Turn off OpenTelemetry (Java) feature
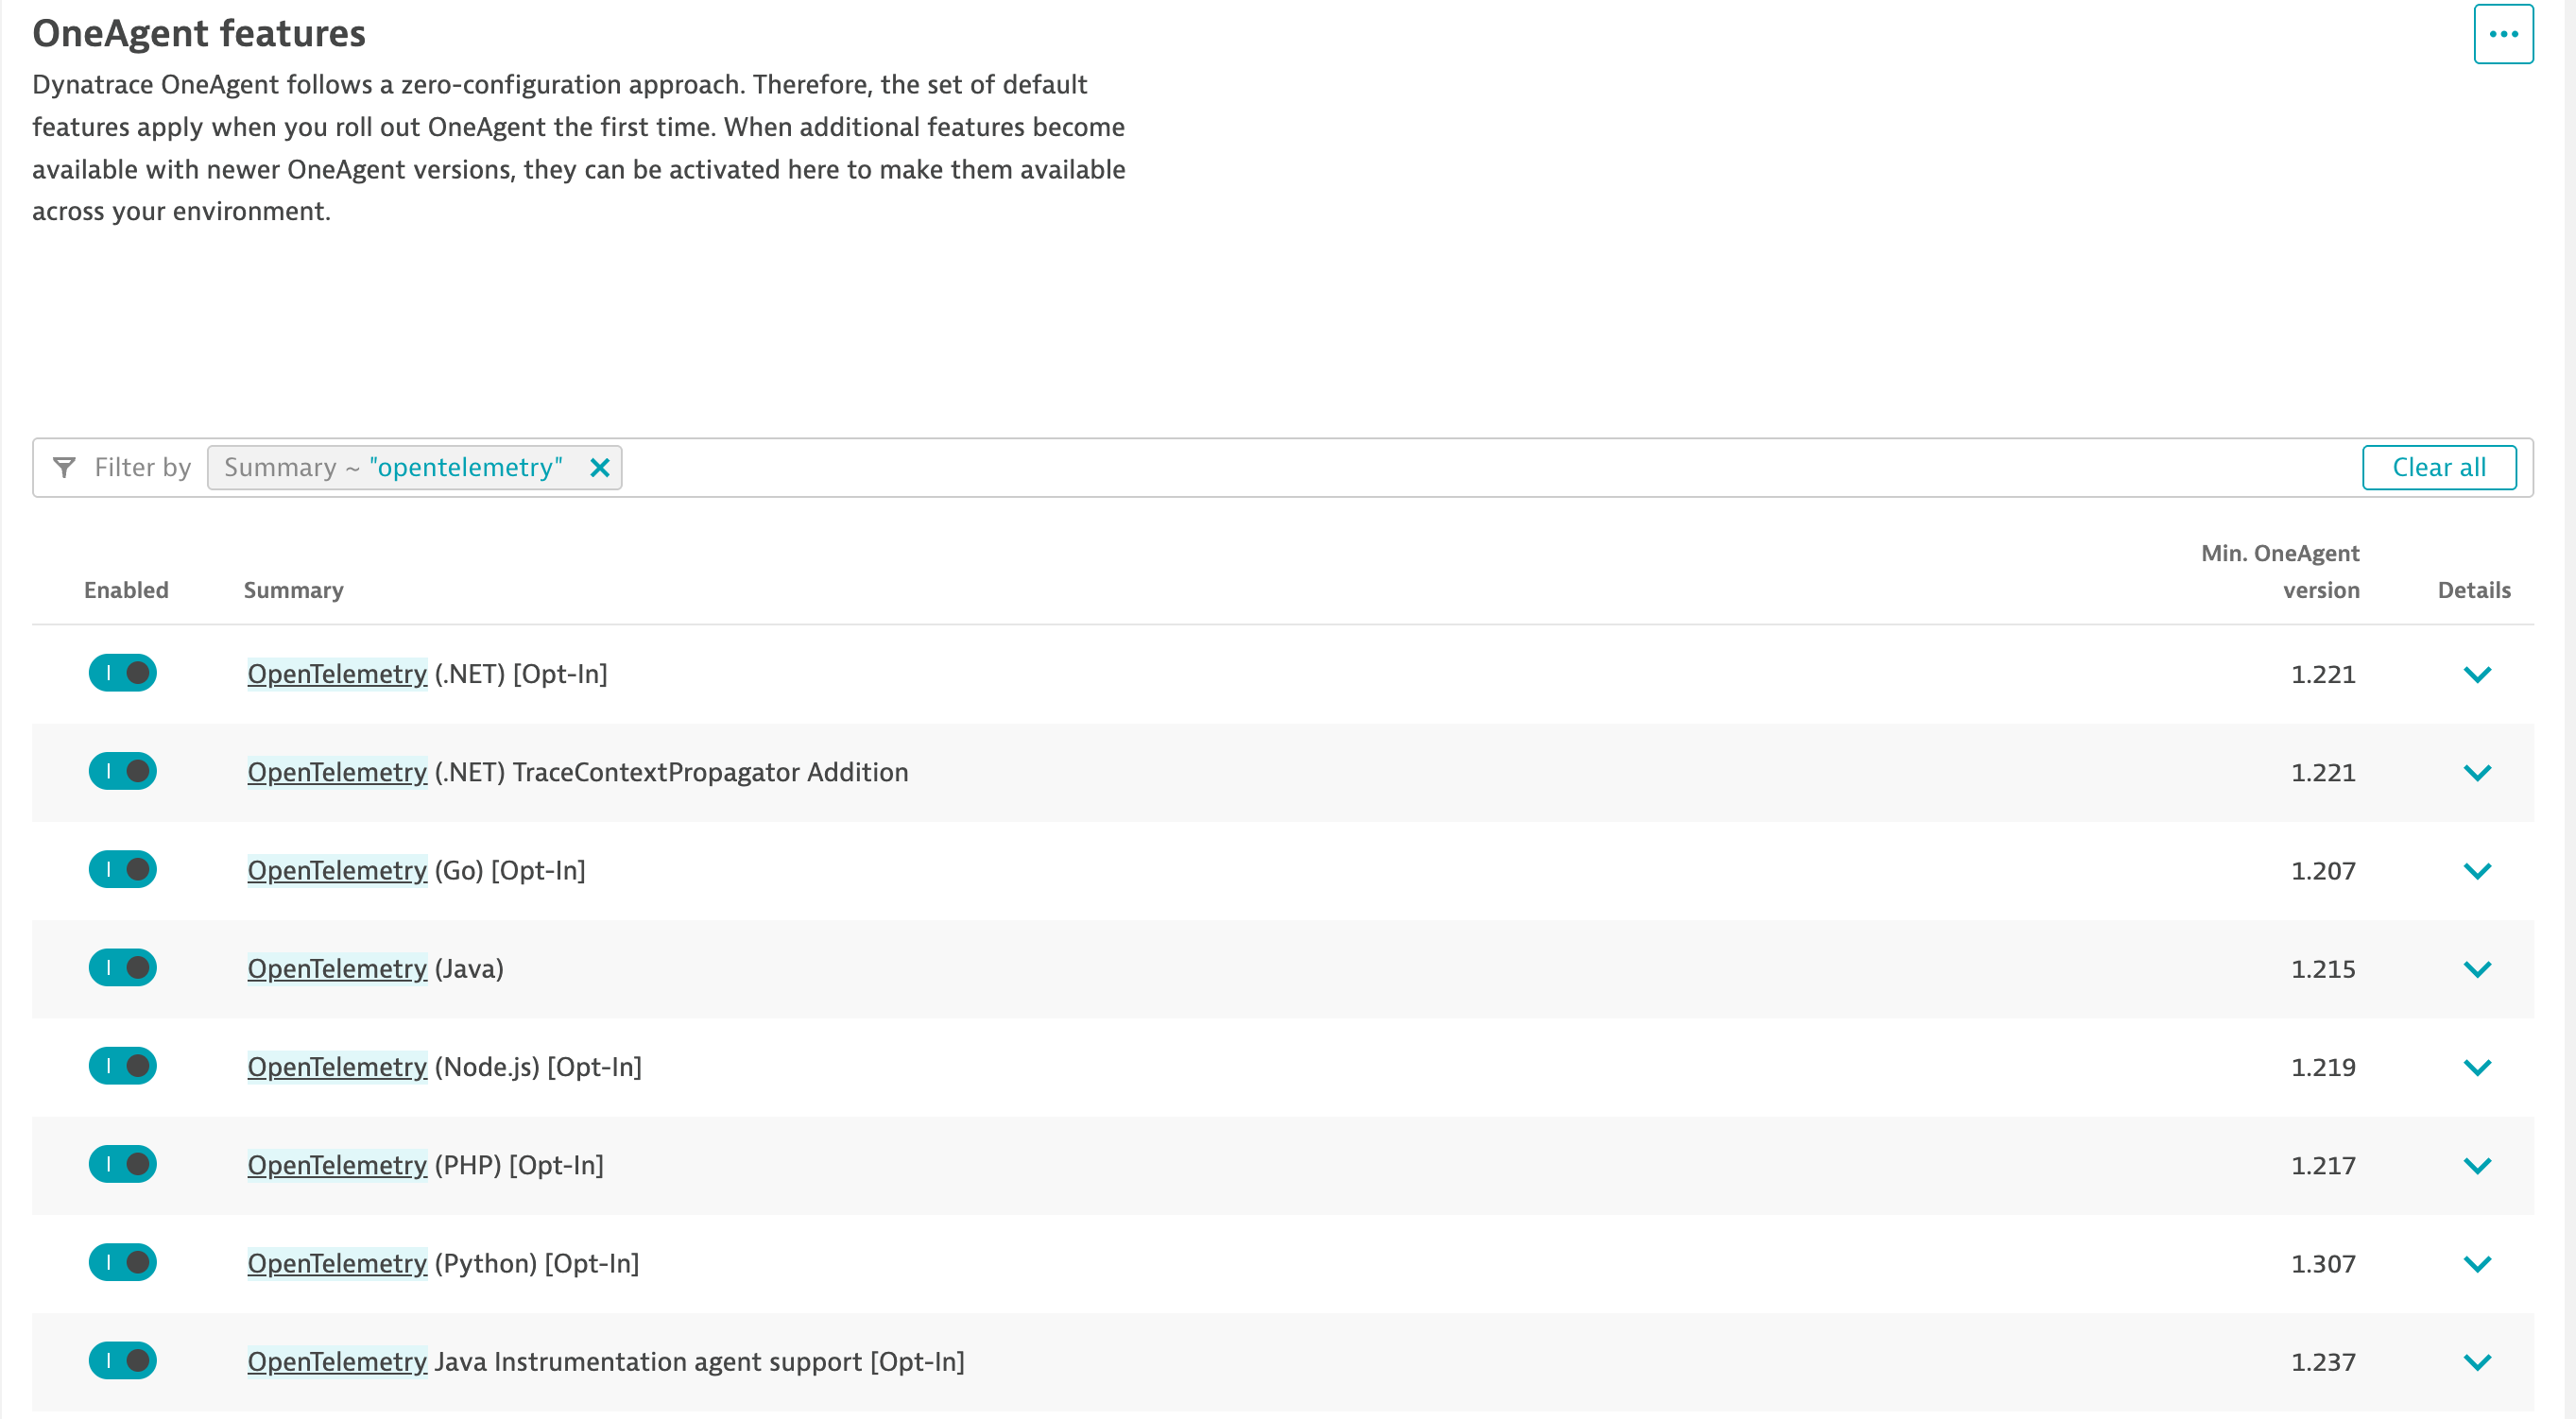This screenshot has width=2576, height=1419. [123, 967]
